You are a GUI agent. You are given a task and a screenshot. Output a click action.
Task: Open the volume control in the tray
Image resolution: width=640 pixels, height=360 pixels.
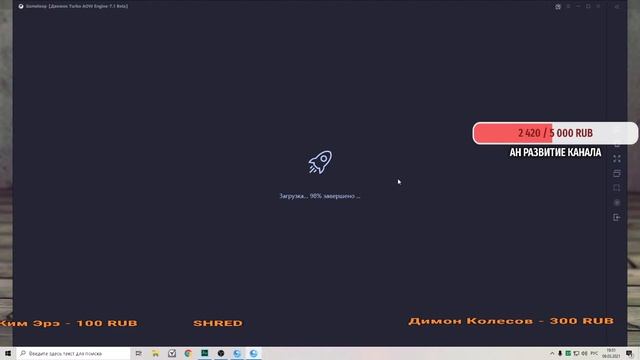[x=584, y=353]
